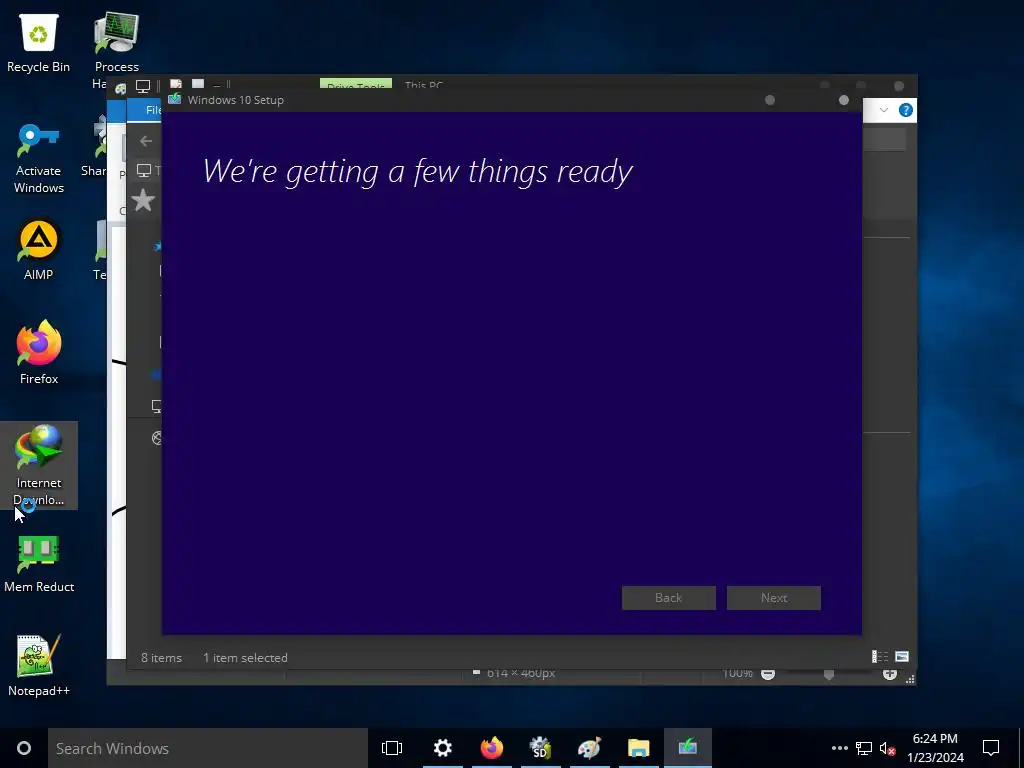The image size is (1024, 768).
Task: Click '1 item selected' in status bar
Action: click(x=245, y=658)
